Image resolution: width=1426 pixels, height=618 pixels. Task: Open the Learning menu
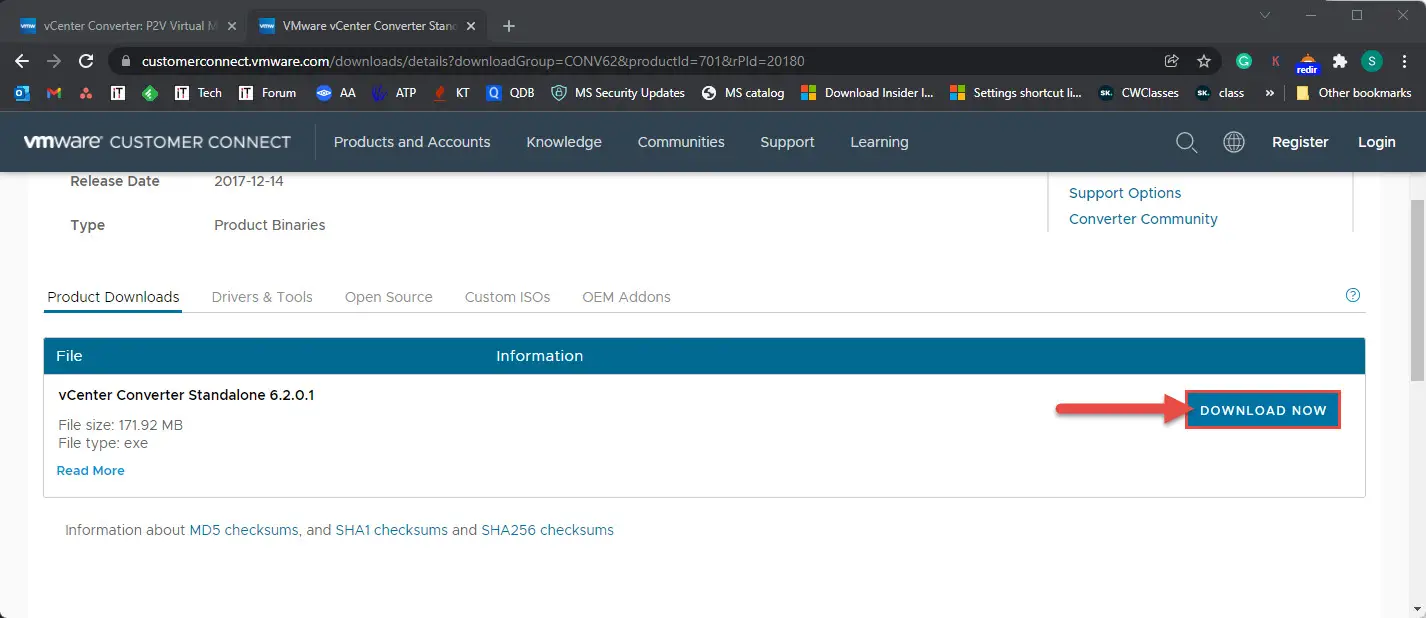pyautogui.click(x=879, y=142)
